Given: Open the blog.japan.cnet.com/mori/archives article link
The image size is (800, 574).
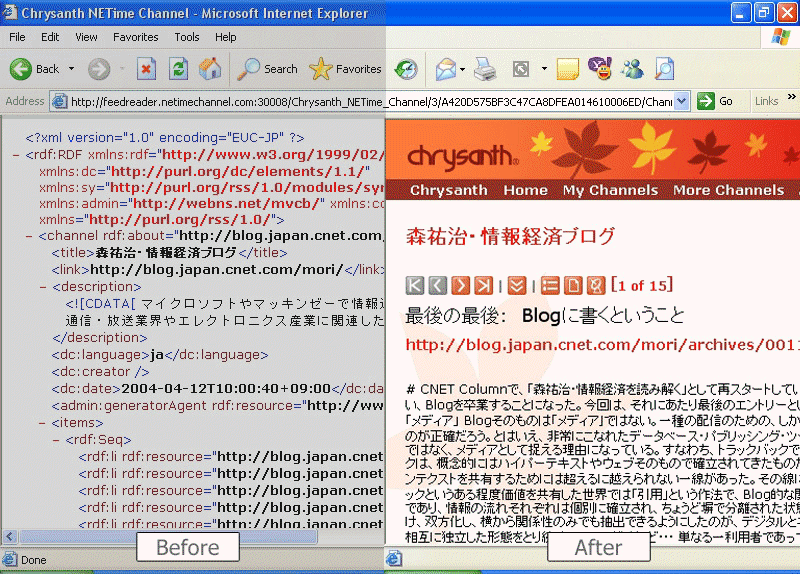Looking at the screenshot, I should tap(602, 345).
